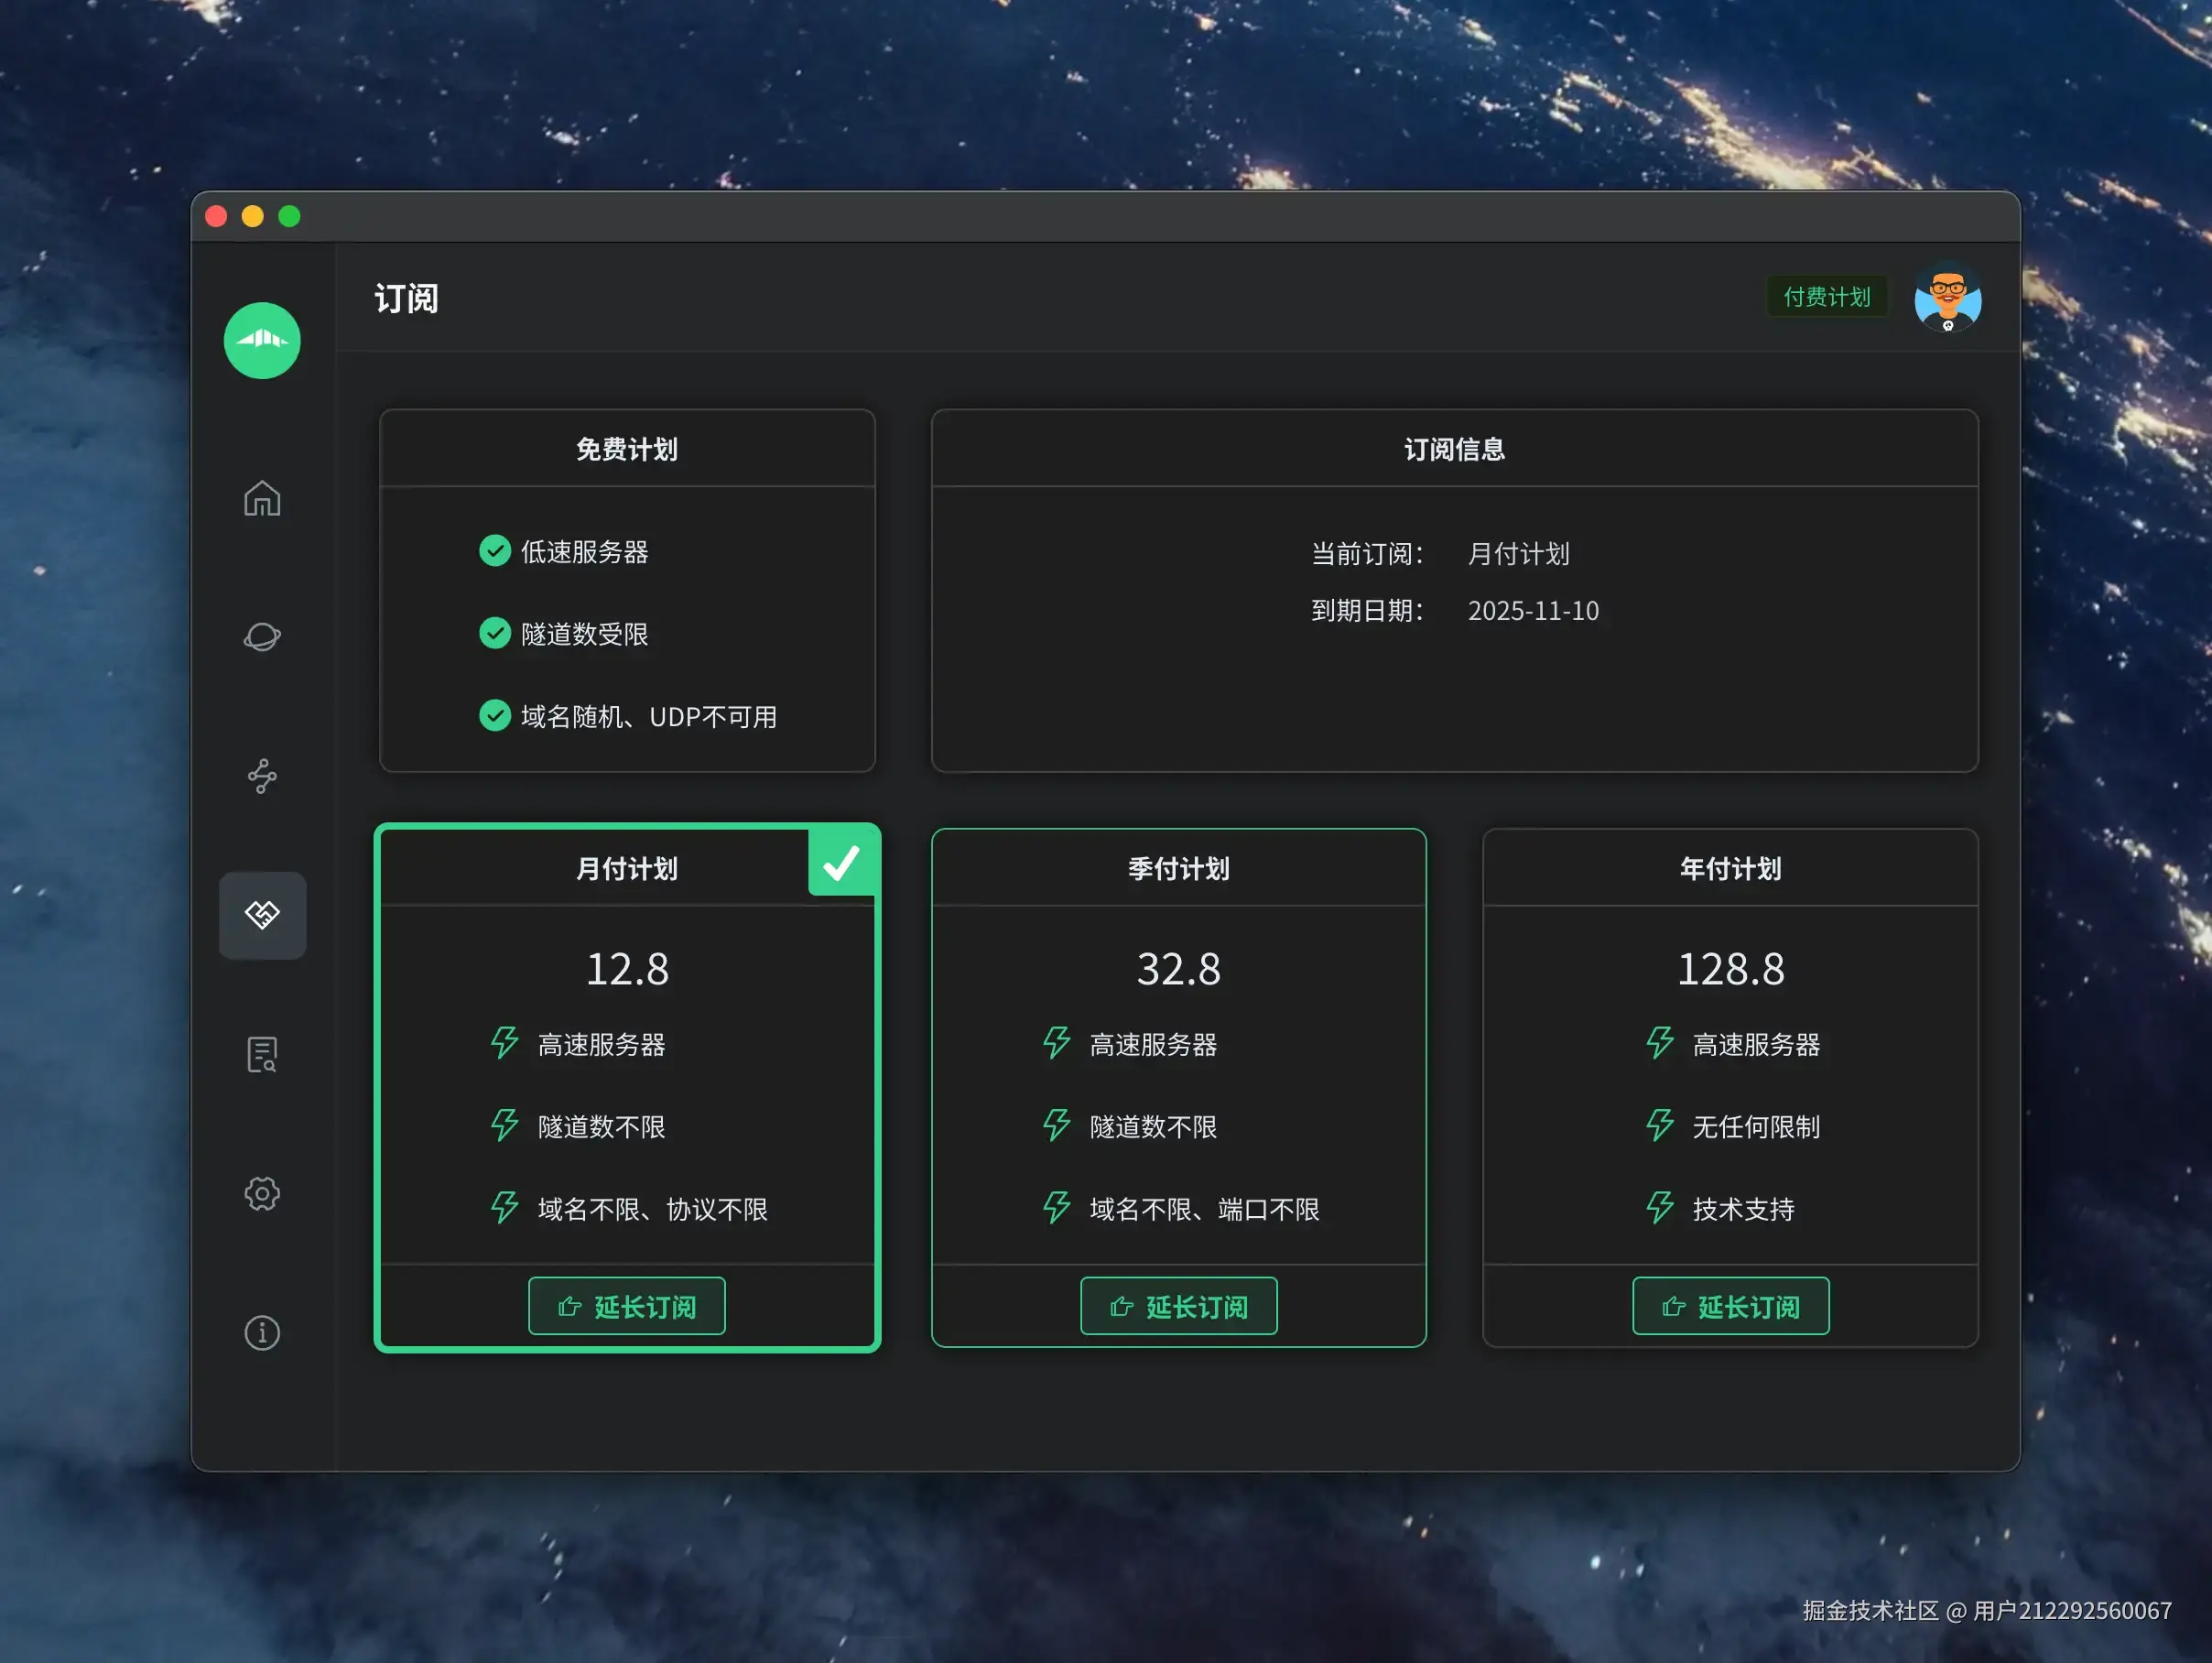Select the subscription handshake sidebar icon
2212x1663 pixels.
point(262,915)
